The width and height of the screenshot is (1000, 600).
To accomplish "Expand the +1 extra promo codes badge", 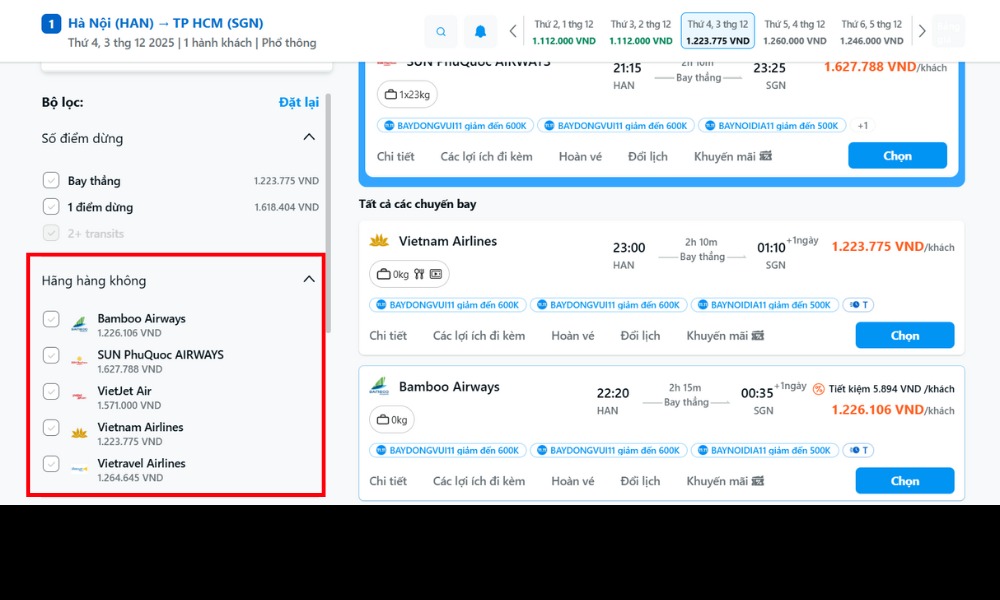I will coord(862,126).
